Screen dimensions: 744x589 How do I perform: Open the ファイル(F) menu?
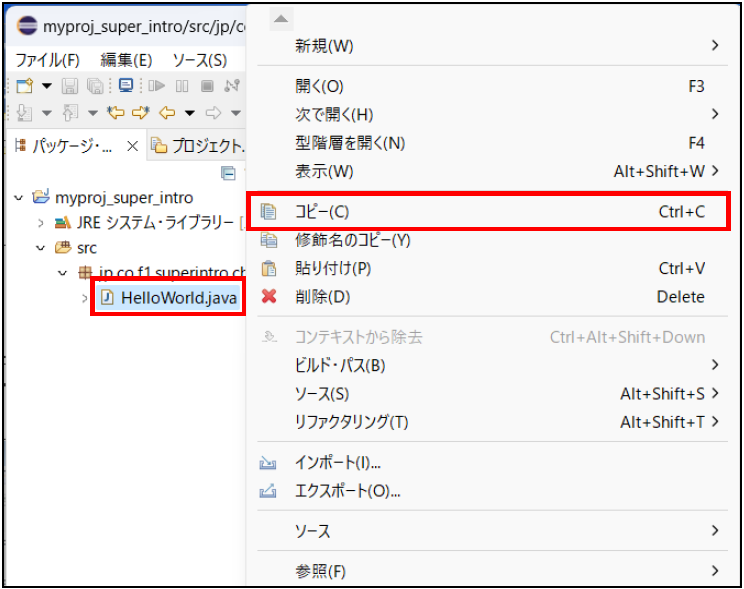tap(47, 60)
